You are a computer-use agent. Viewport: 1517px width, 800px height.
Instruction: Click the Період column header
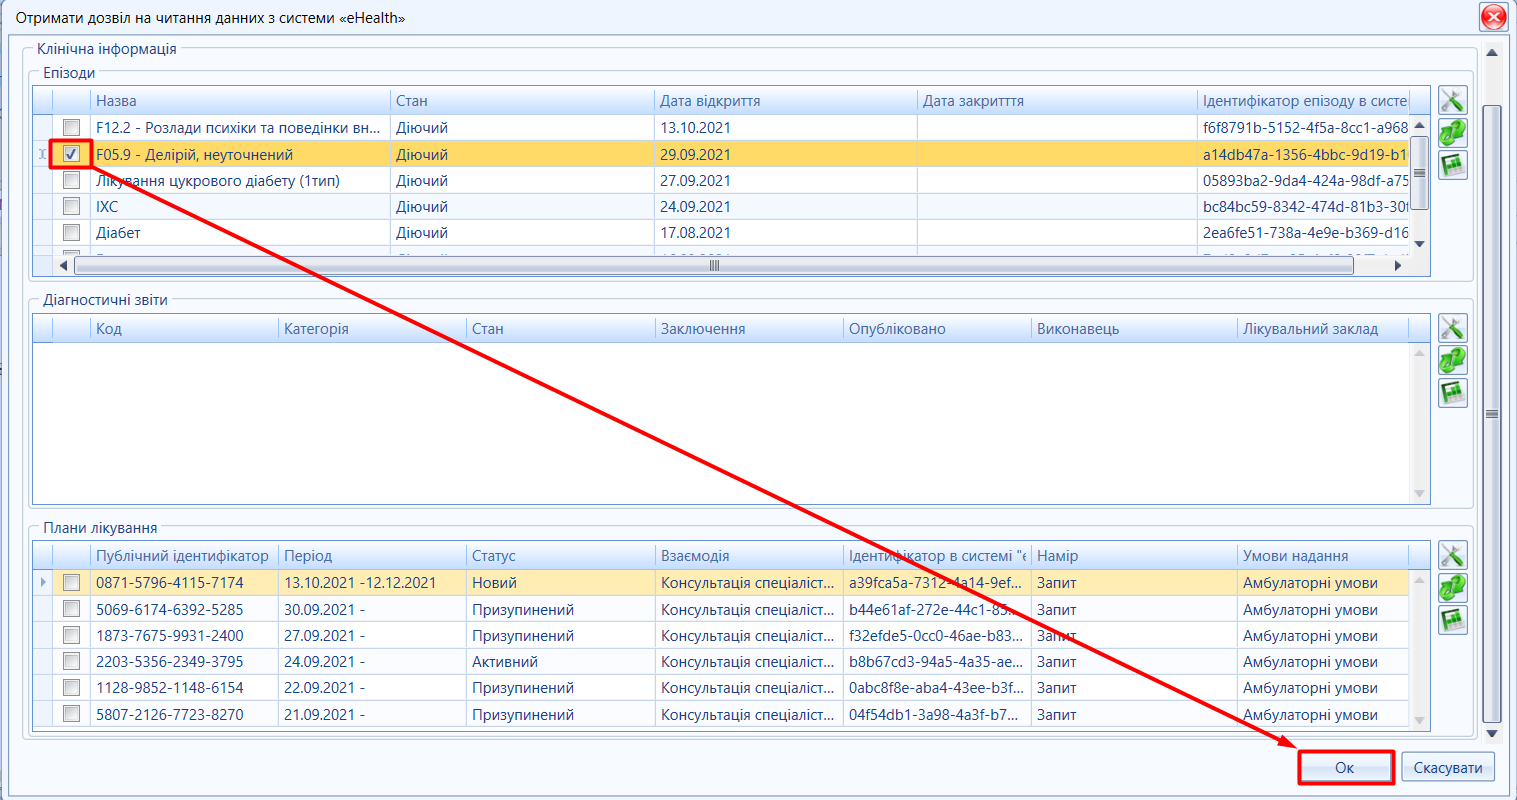coord(372,556)
